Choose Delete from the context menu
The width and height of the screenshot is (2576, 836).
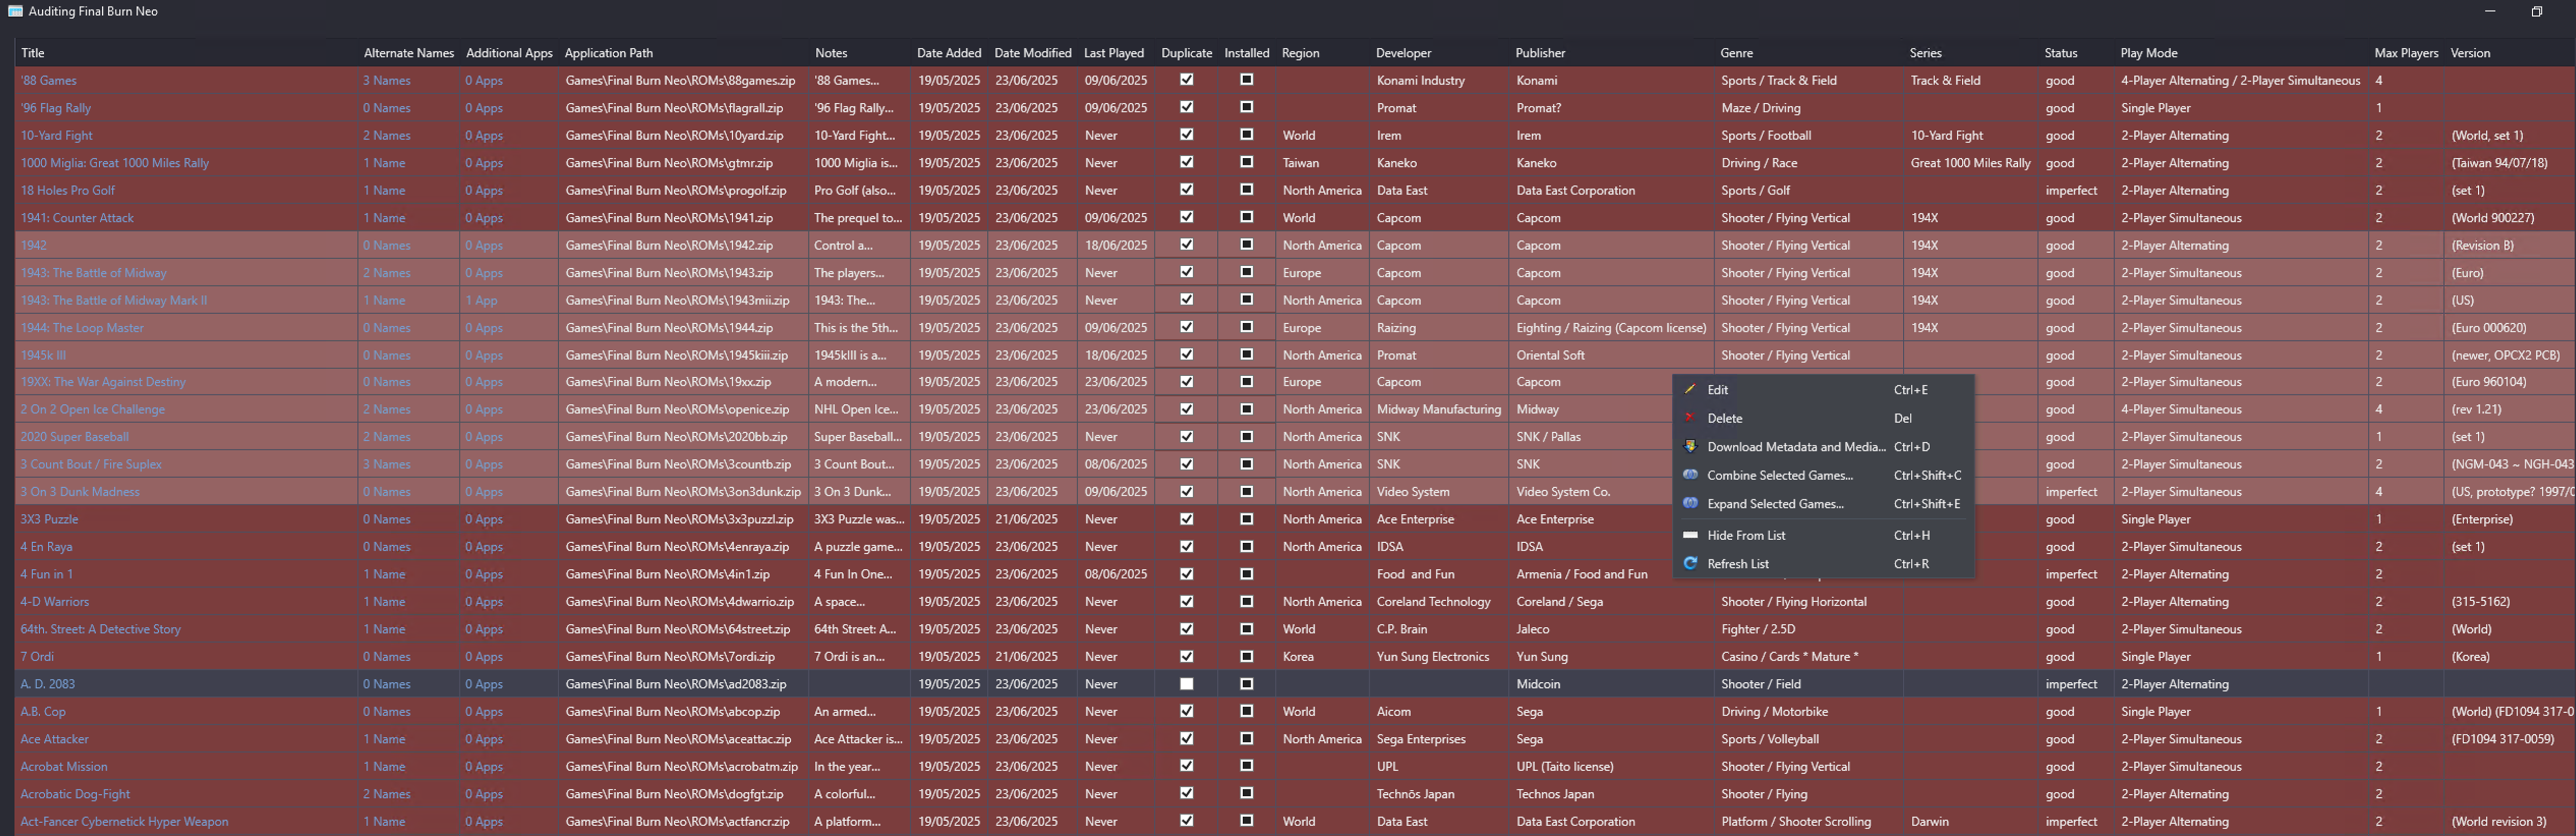click(x=1823, y=418)
